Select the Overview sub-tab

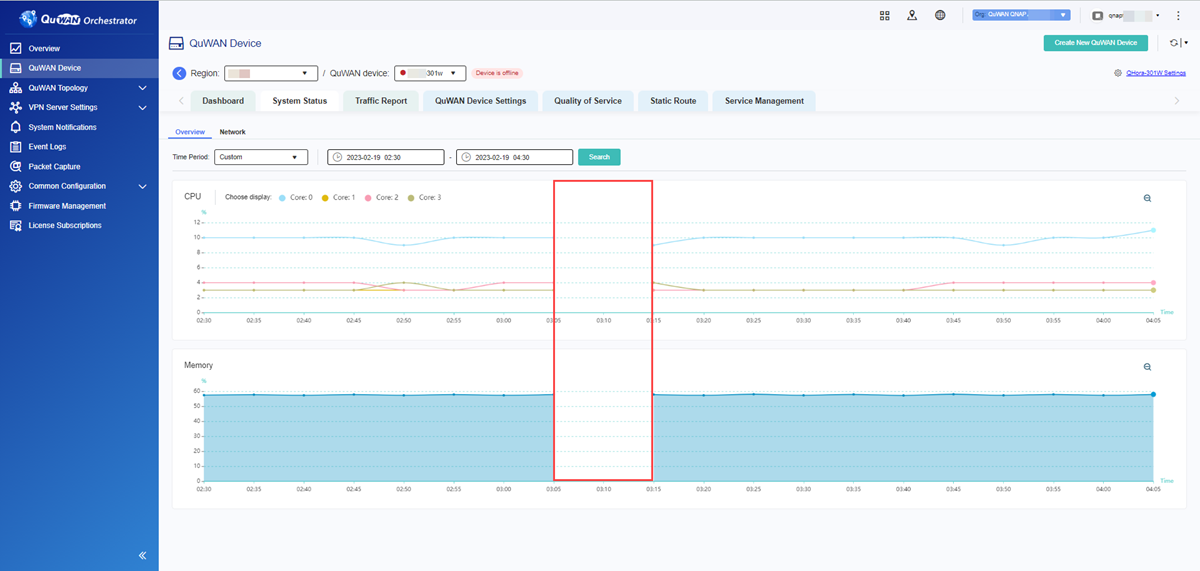[190, 132]
